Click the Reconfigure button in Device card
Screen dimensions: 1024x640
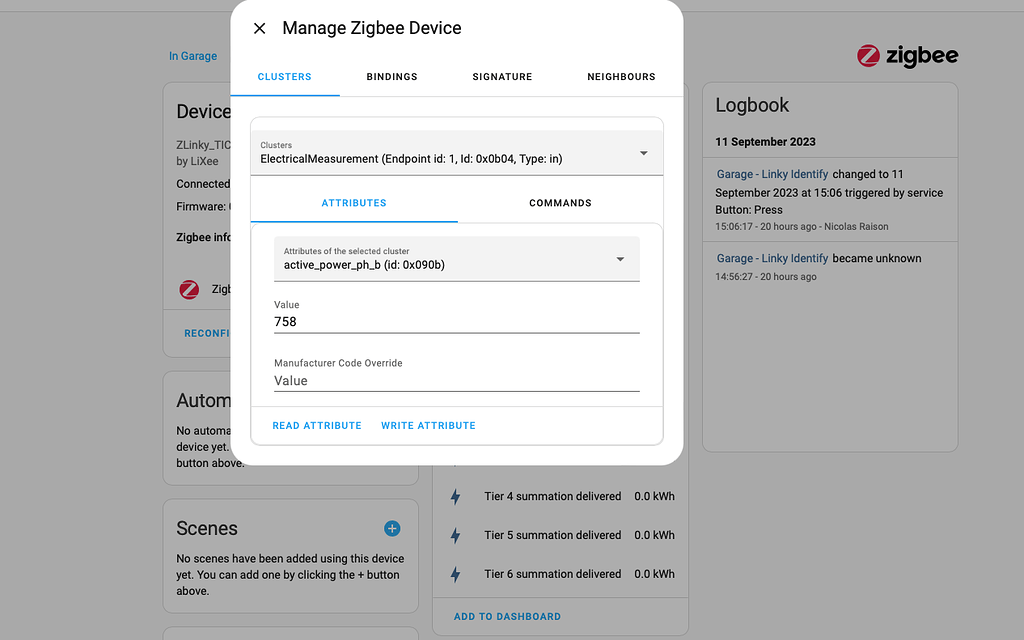(206, 334)
